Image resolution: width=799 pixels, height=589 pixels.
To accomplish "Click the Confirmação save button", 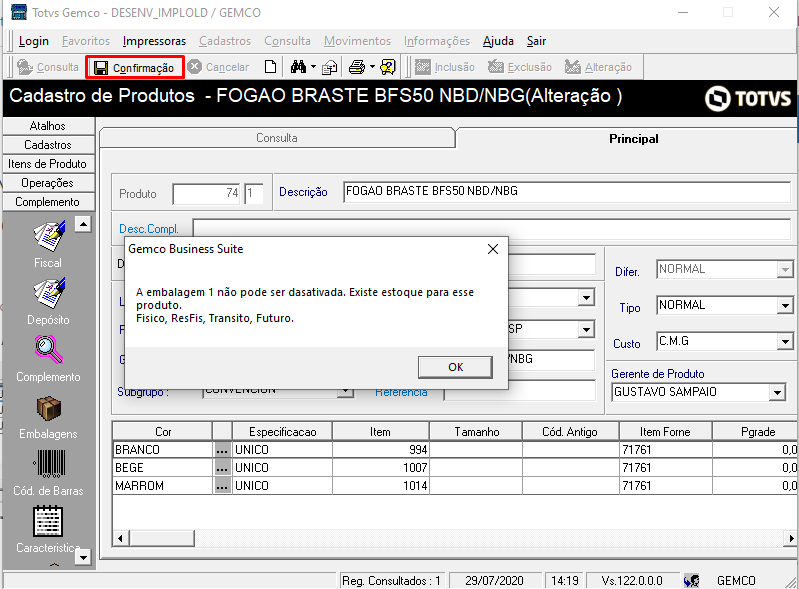I will tap(135, 67).
